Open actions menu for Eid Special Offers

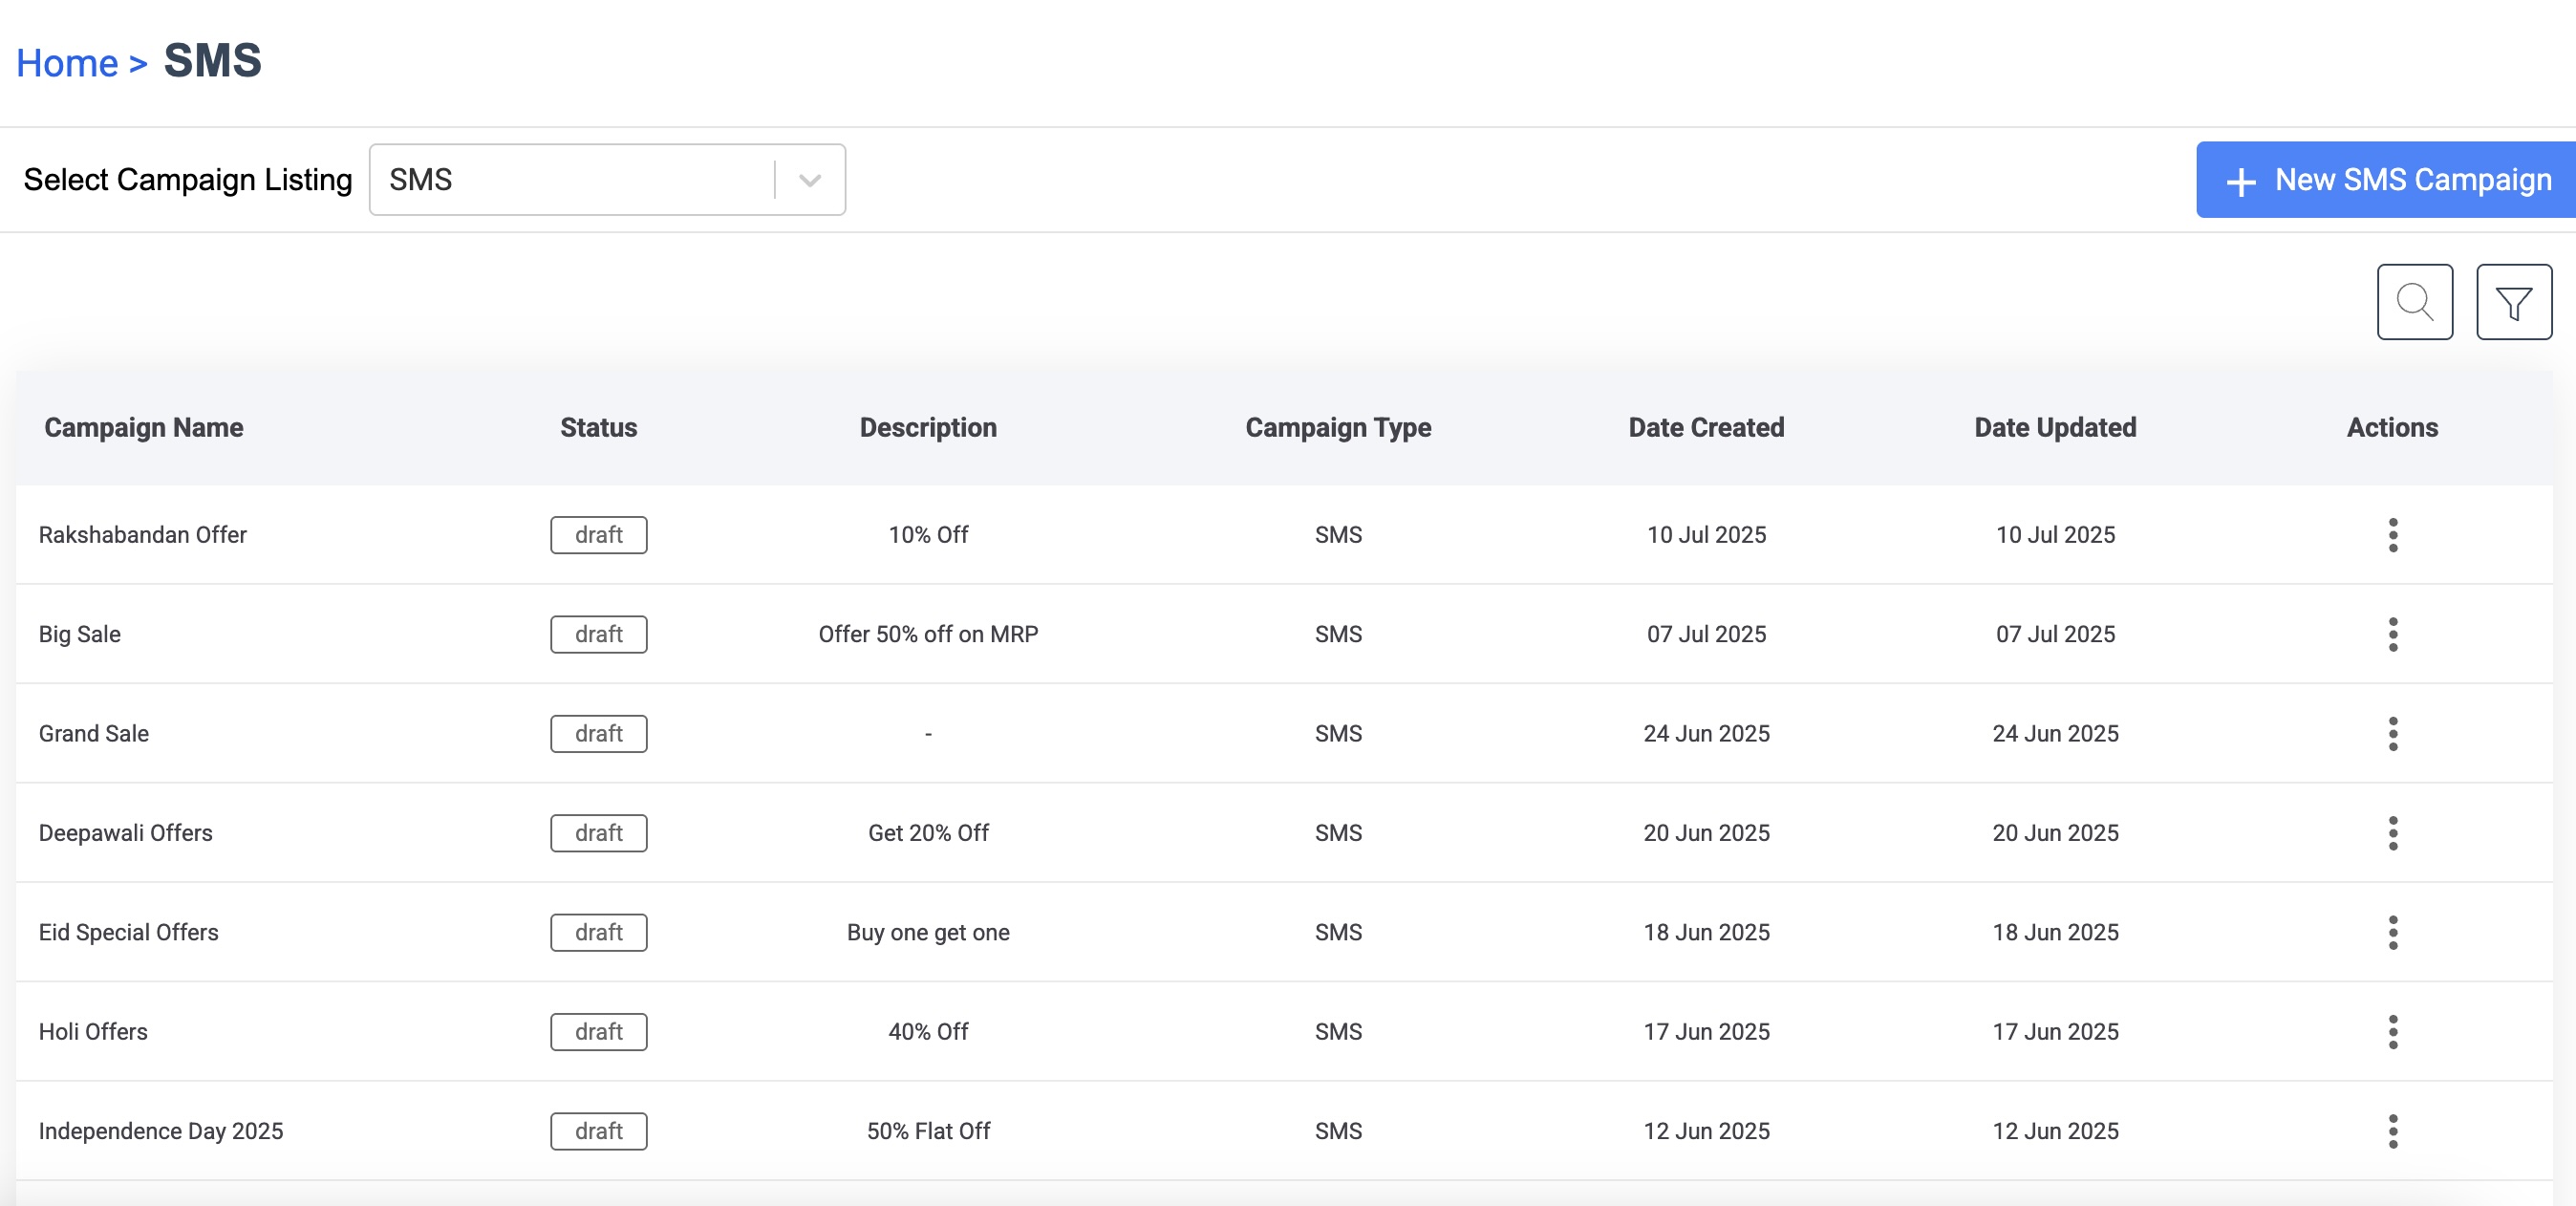pos(2392,932)
